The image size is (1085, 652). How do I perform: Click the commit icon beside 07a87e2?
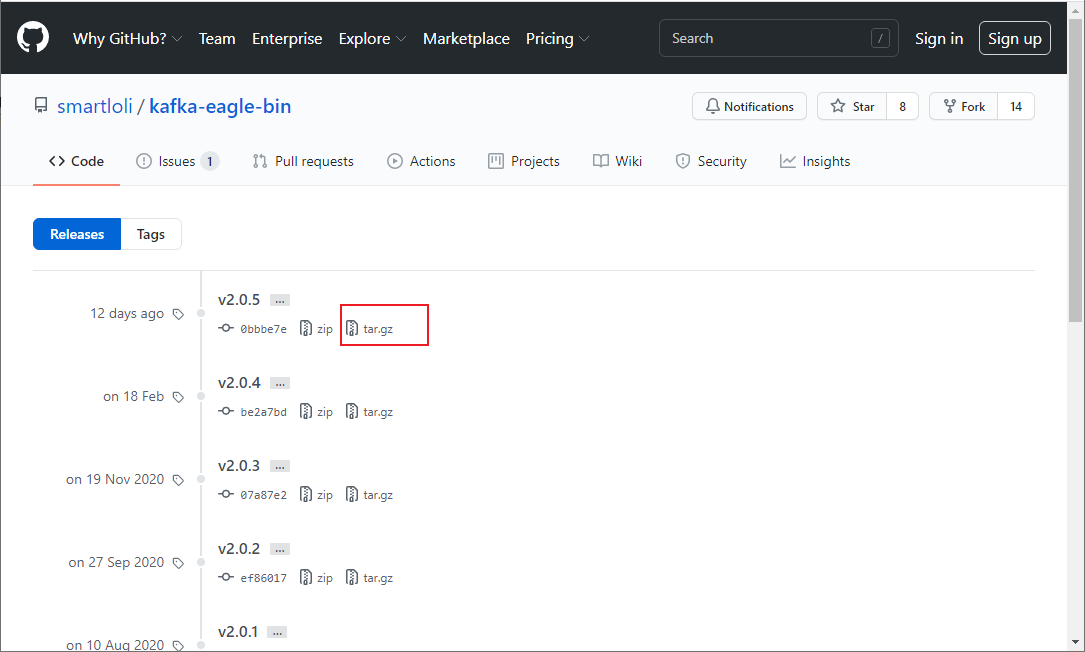(x=226, y=494)
